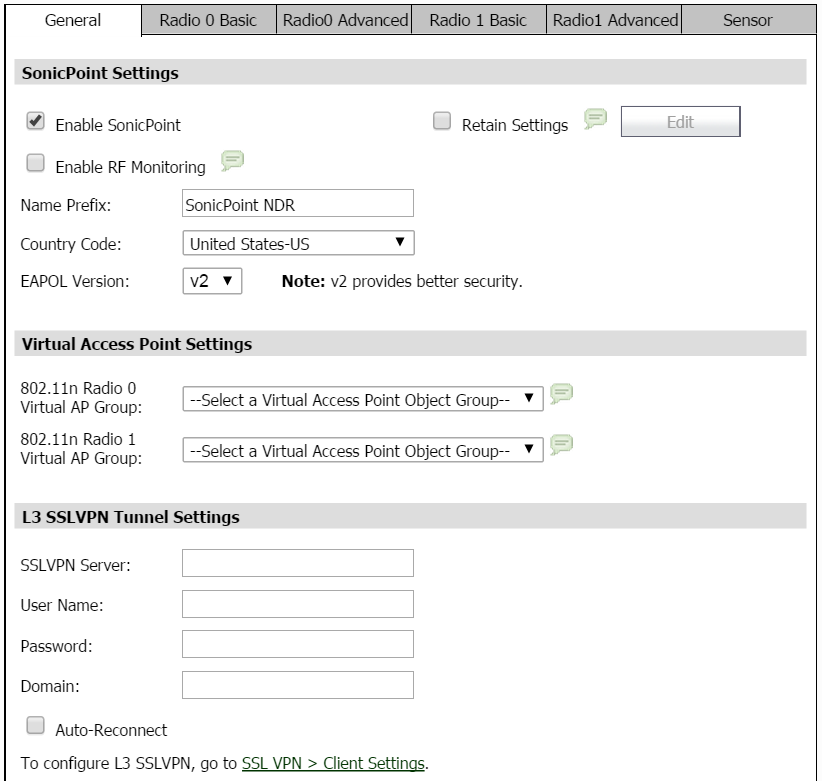
Task: Click the SonicPoint Settings section header
Action: click(x=410, y=72)
